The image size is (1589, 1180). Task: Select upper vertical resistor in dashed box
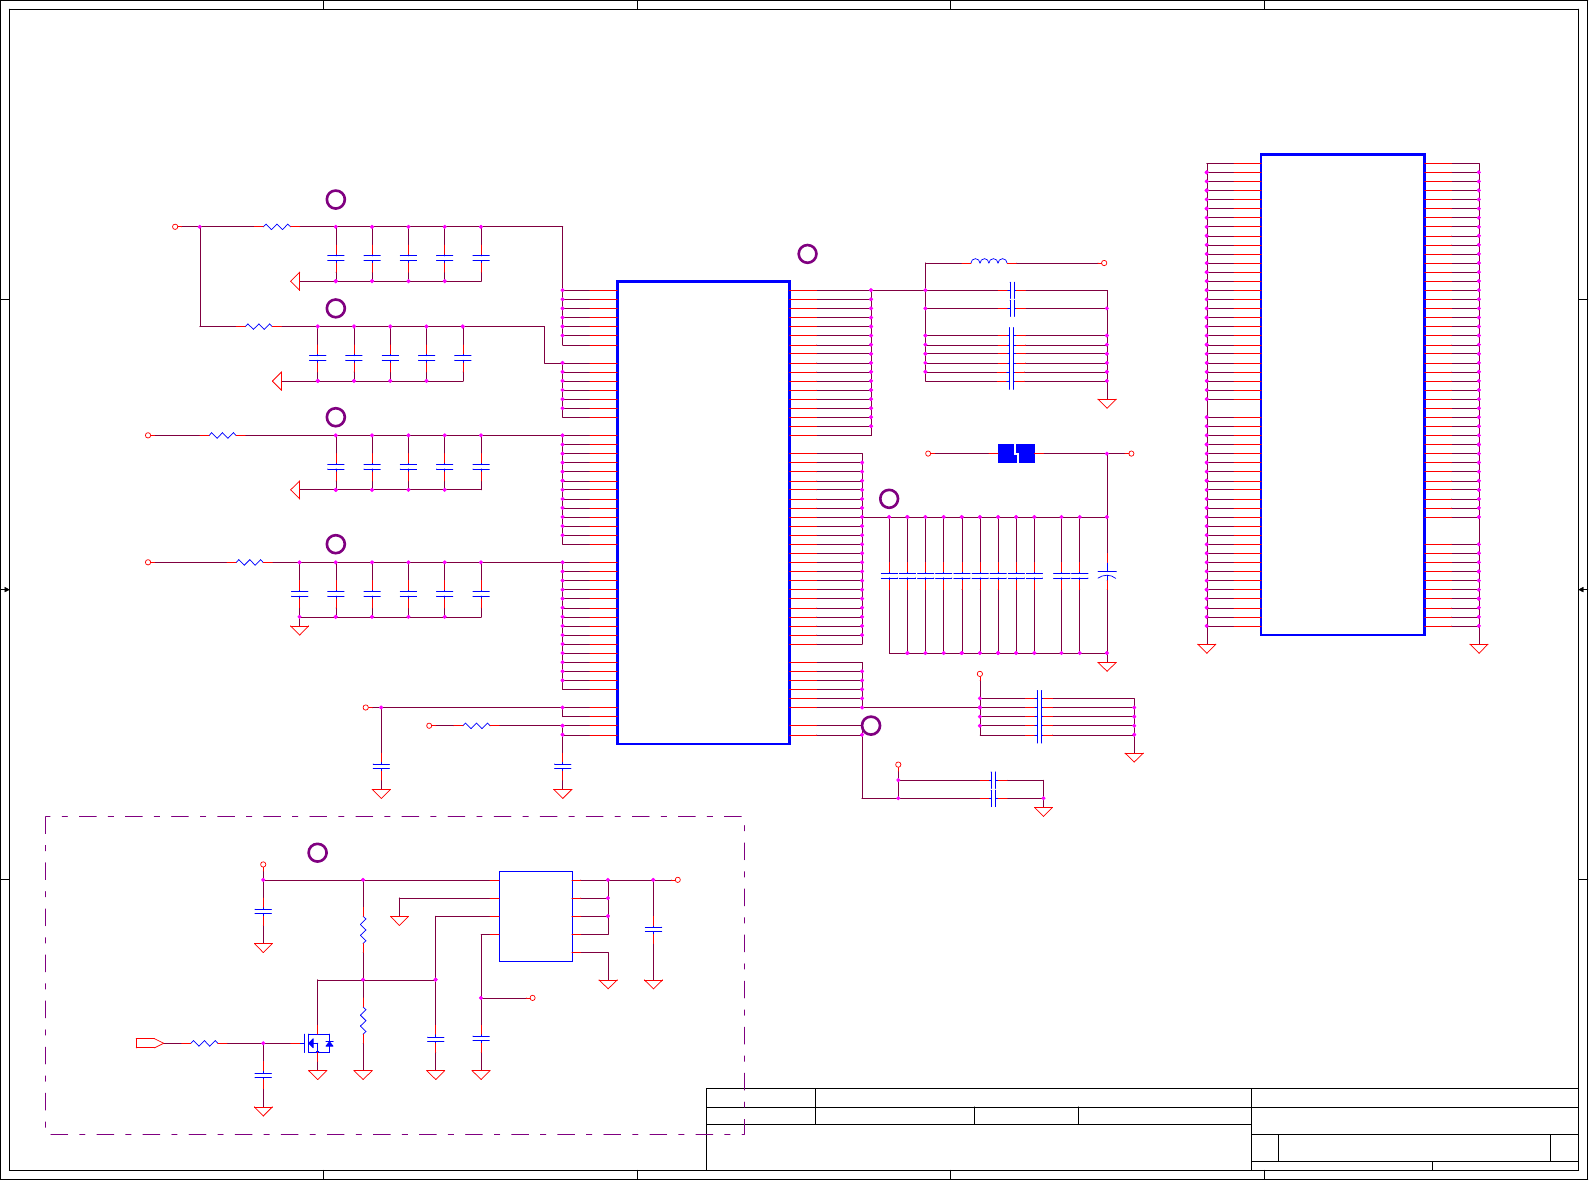363,930
